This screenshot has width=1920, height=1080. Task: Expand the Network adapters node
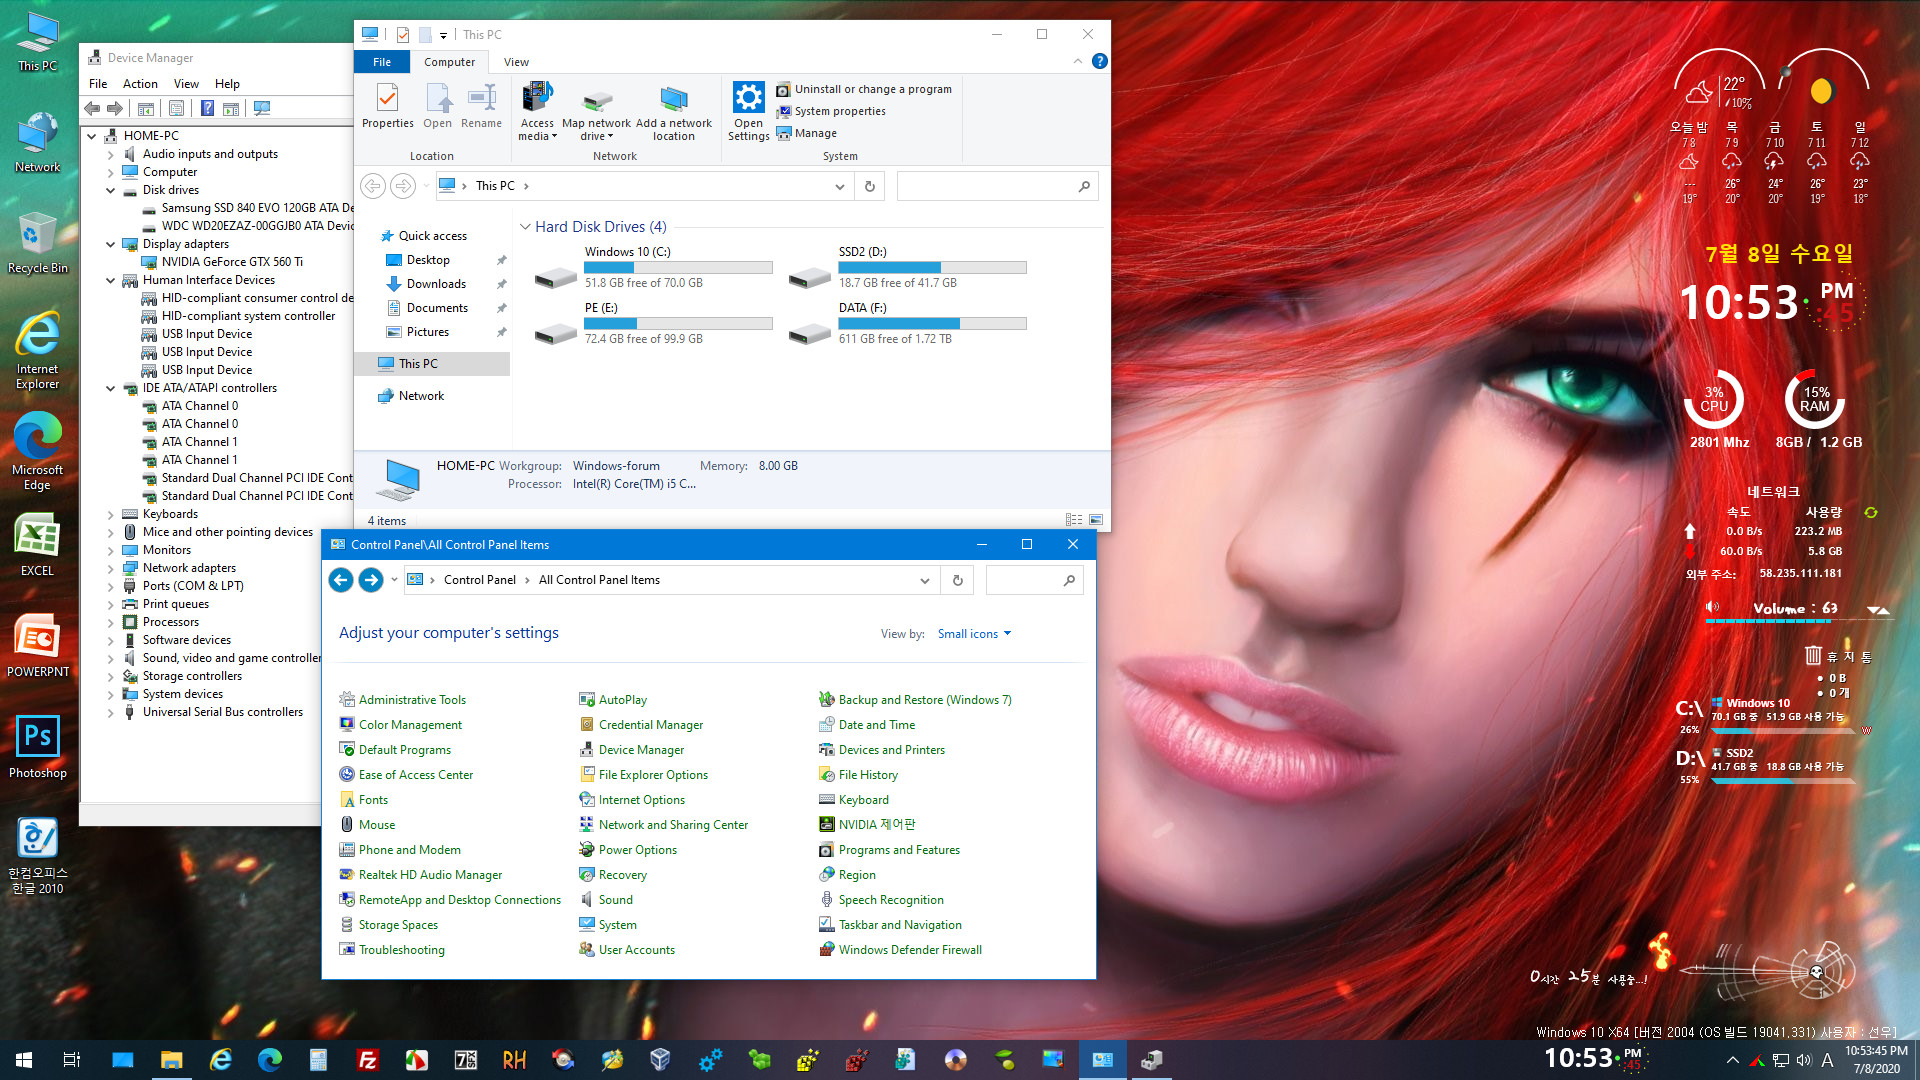pyautogui.click(x=110, y=568)
